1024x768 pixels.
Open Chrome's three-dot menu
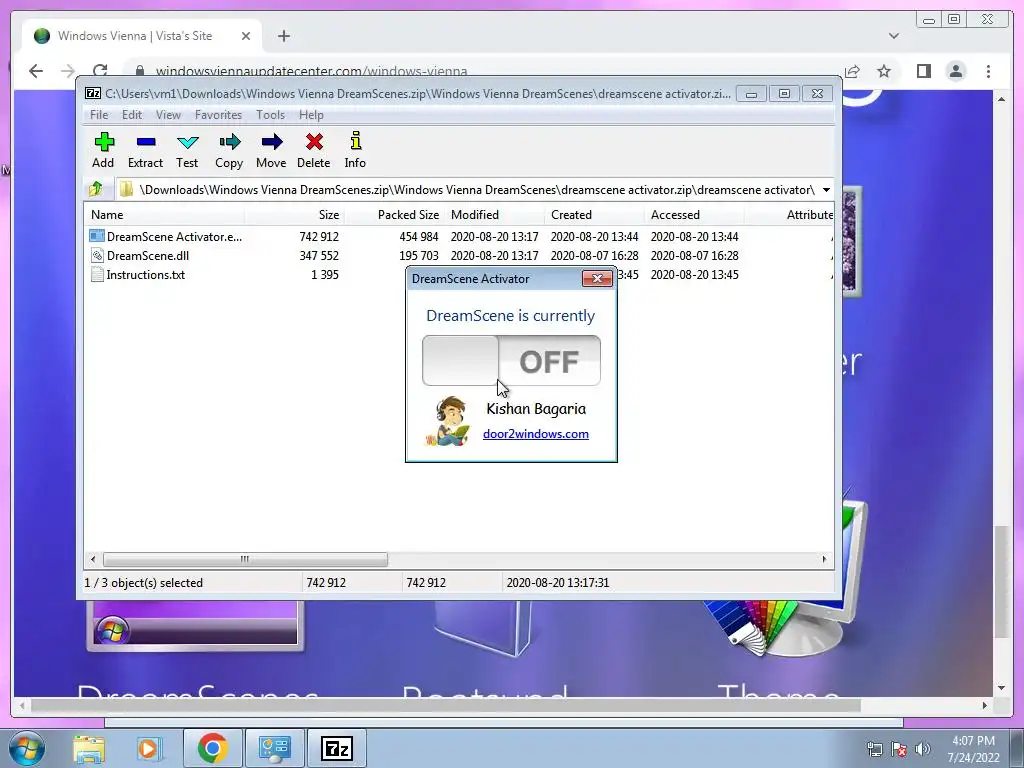(x=988, y=71)
